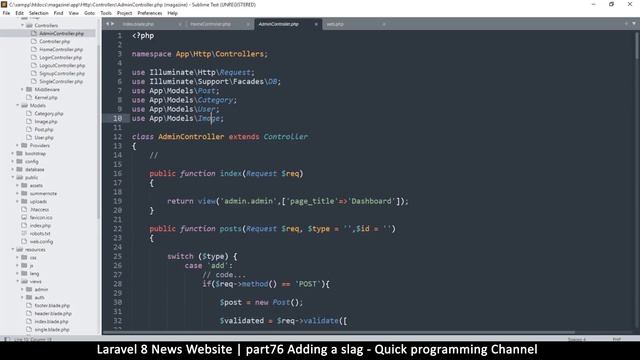The image size is (640, 360).
Task: Open the Help menu
Action: pyautogui.click(x=173, y=13)
